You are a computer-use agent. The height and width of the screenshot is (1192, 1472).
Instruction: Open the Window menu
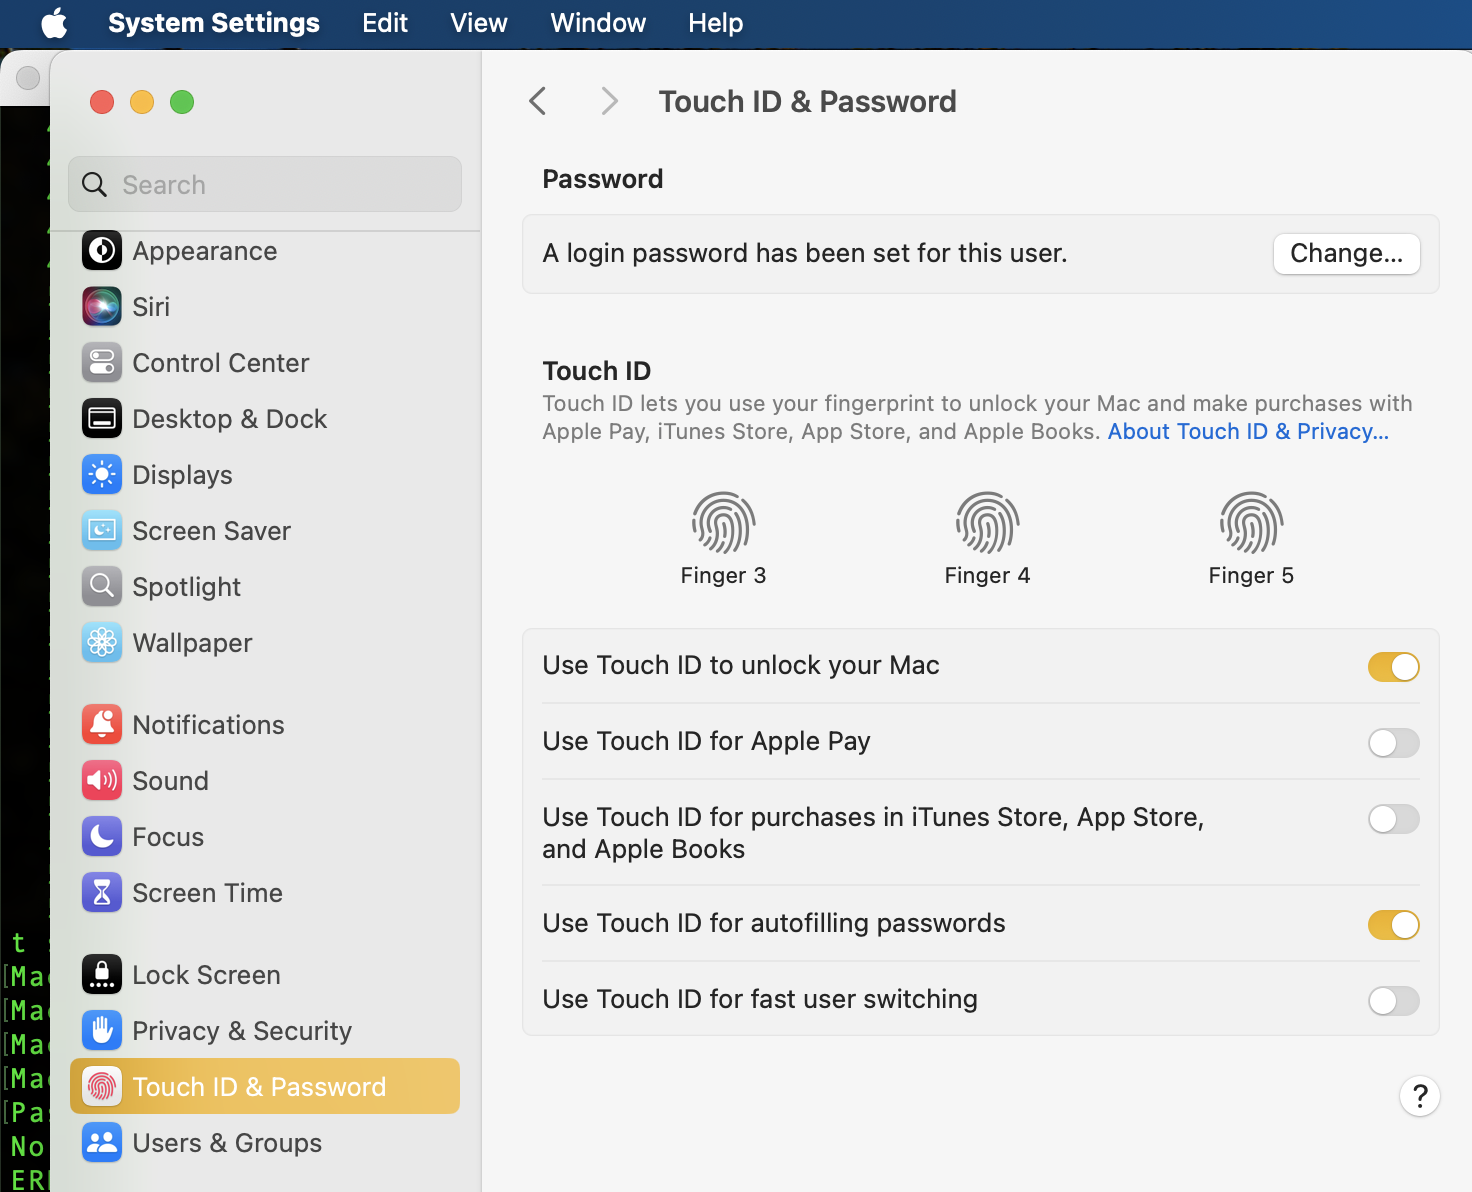598,23
